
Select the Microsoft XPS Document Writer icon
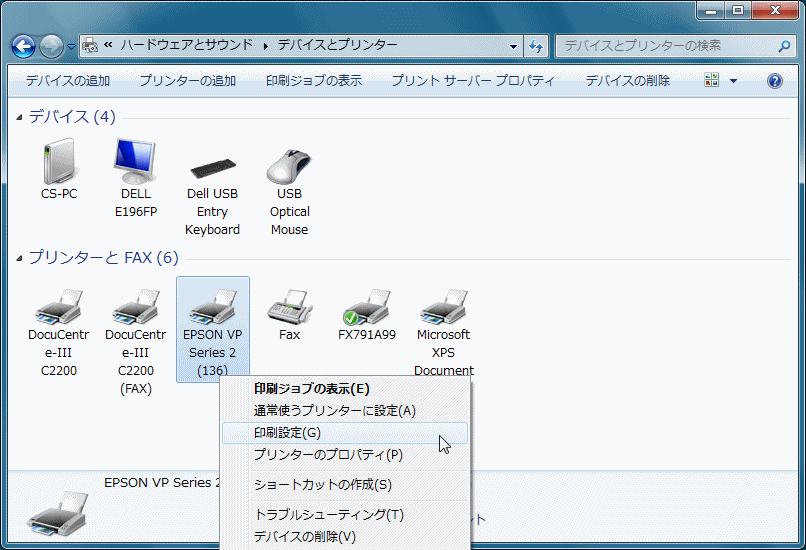pos(444,307)
